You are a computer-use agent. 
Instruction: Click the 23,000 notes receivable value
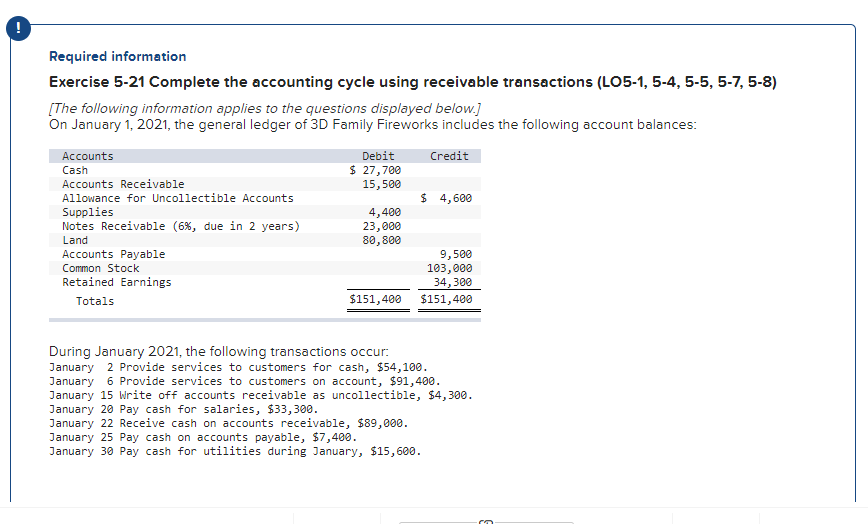point(381,226)
